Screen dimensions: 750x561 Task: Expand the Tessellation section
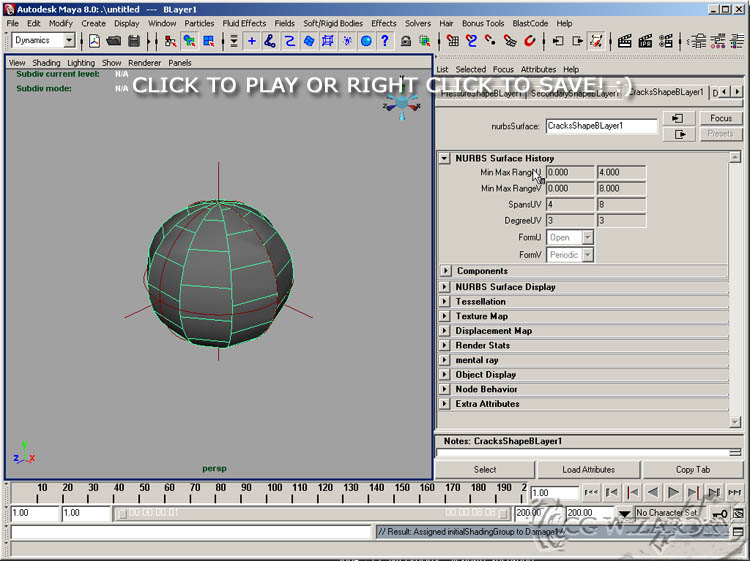tap(445, 301)
